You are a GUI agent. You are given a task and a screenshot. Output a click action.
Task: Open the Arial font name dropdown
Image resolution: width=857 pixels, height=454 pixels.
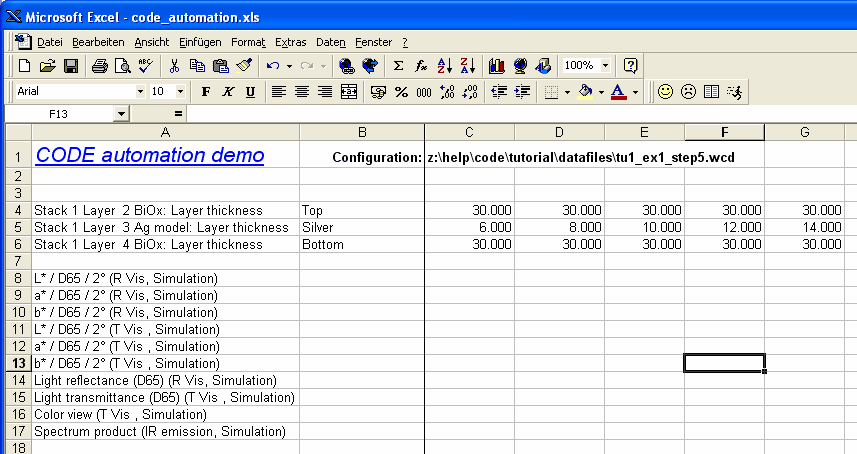(140, 91)
